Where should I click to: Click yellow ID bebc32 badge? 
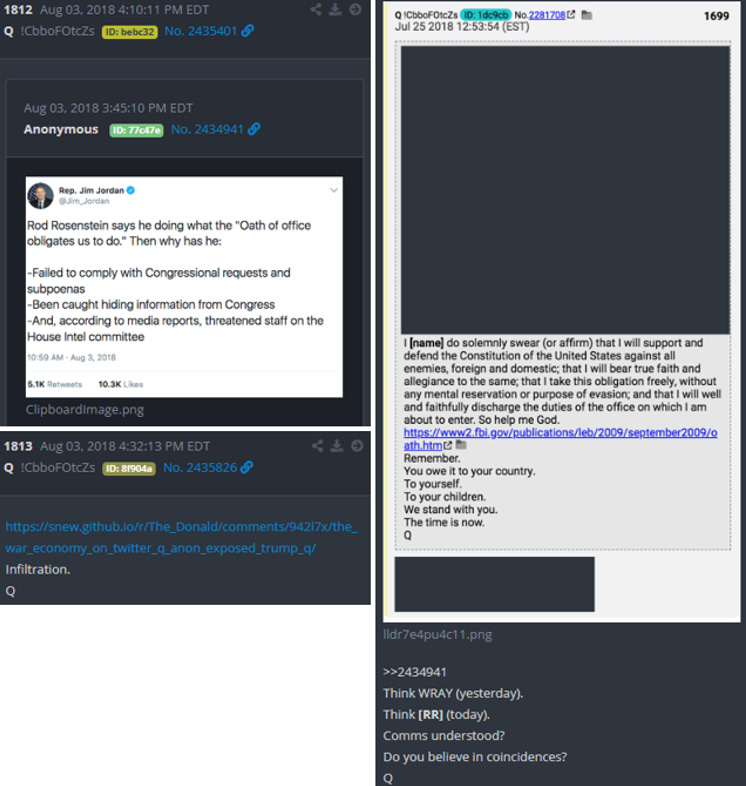(130, 32)
